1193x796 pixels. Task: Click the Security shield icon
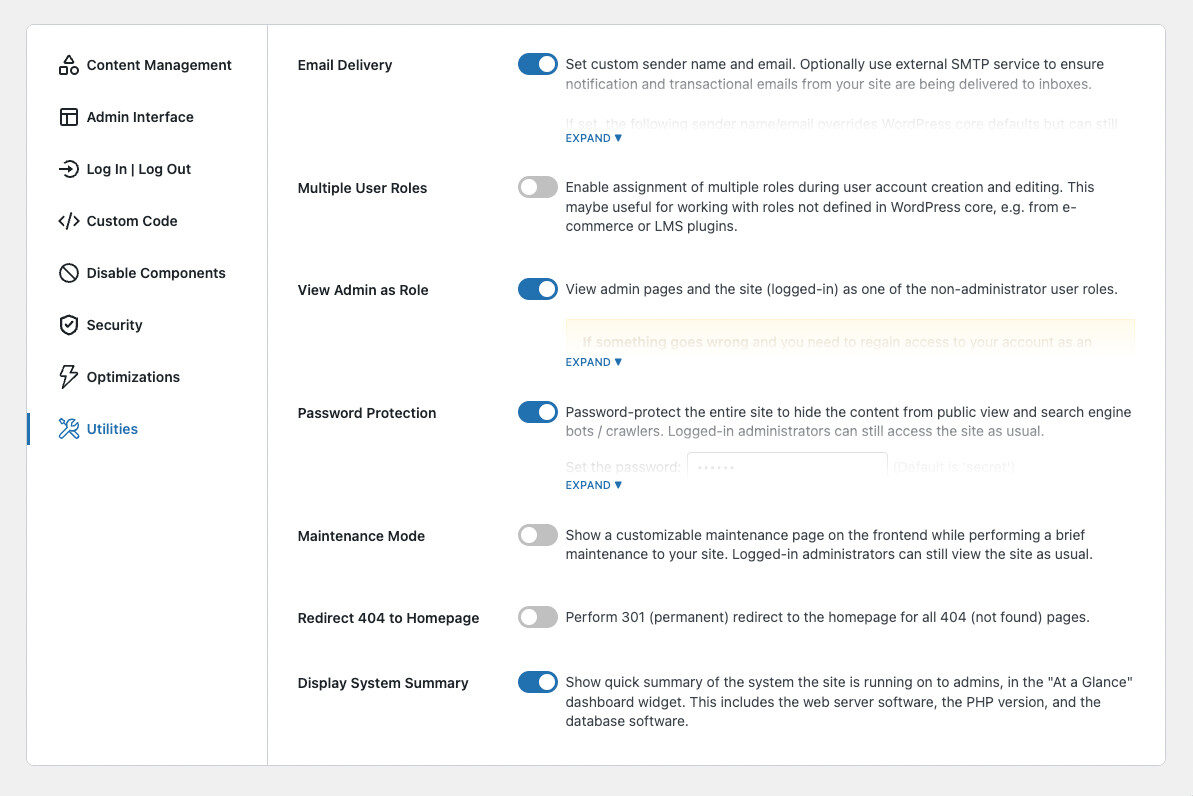coord(68,324)
